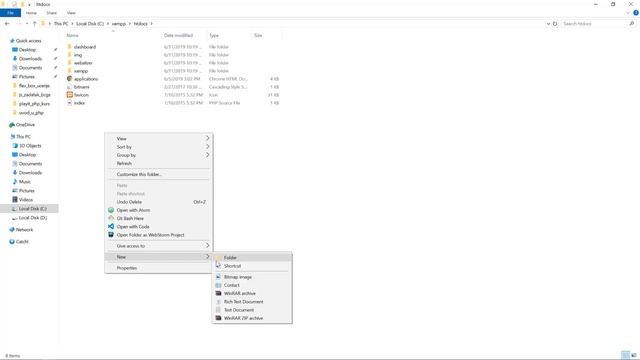
Task: Create a new Shortcut
Action: [x=252, y=266]
